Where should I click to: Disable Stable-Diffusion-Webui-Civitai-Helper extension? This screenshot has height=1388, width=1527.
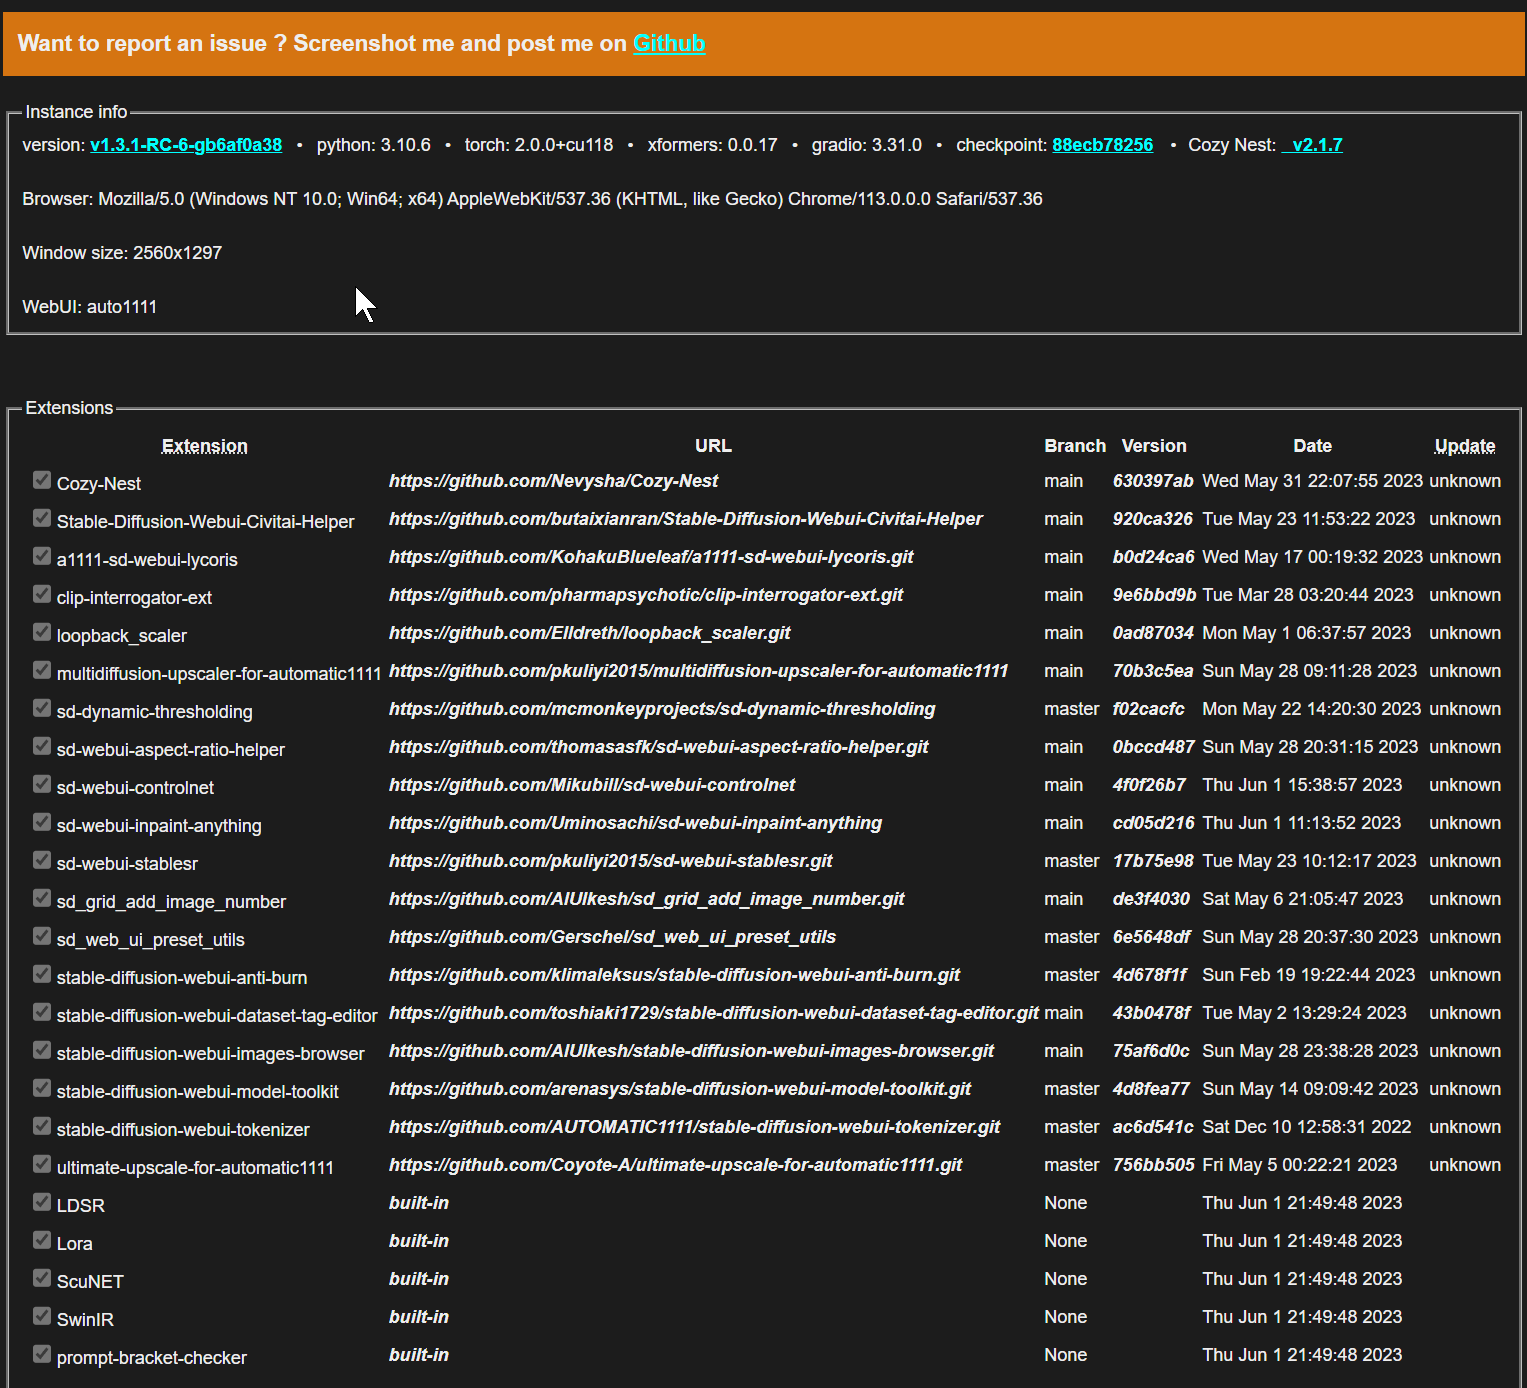tap(41, 518)
